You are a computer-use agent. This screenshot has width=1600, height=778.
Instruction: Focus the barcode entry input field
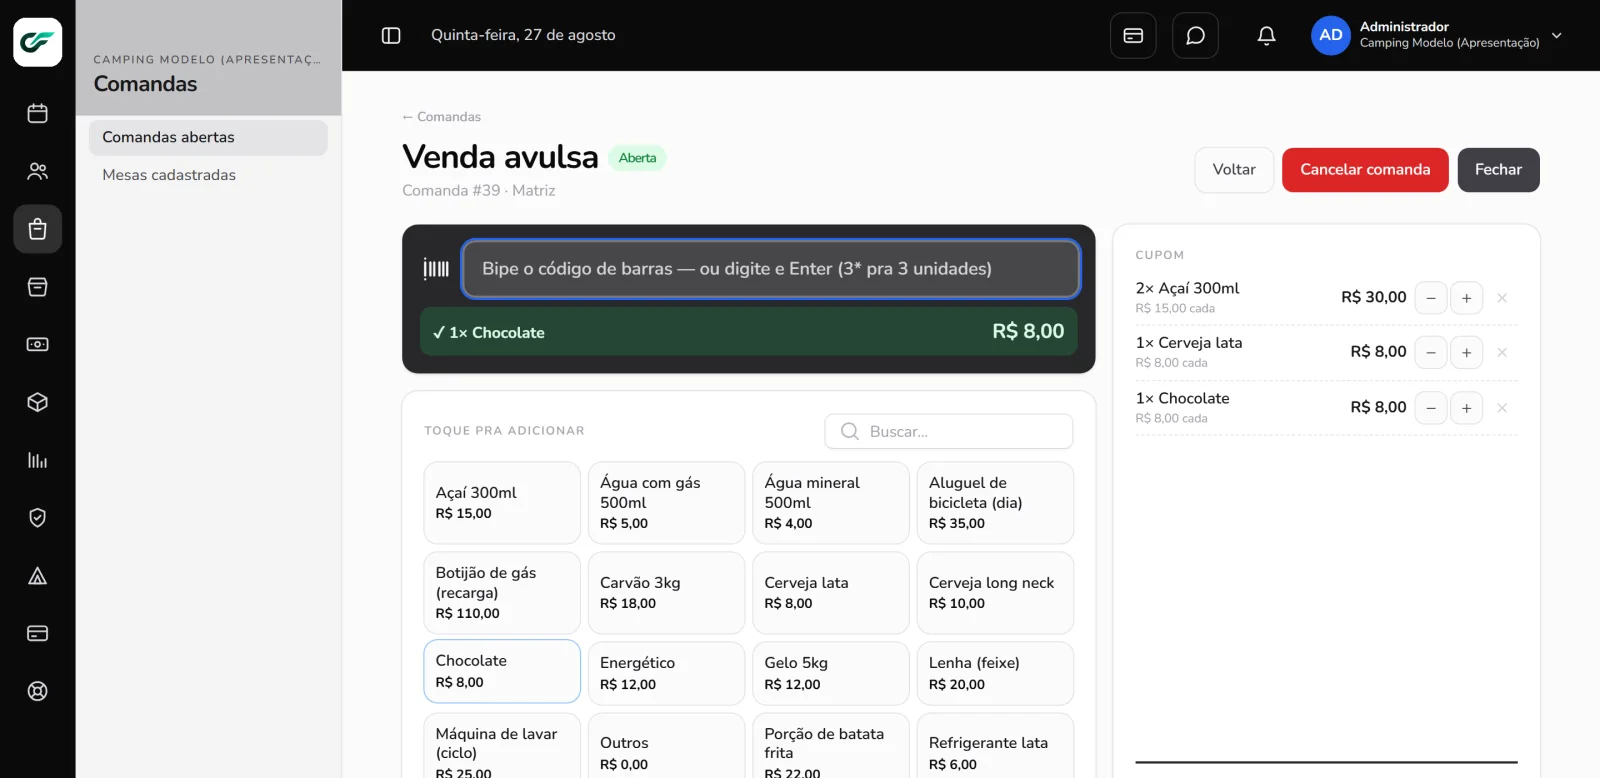pos(770,269)
